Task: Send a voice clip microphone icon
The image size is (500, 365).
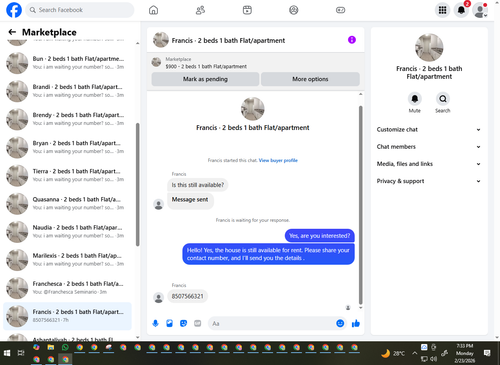Action: click(x=155, y=323)
